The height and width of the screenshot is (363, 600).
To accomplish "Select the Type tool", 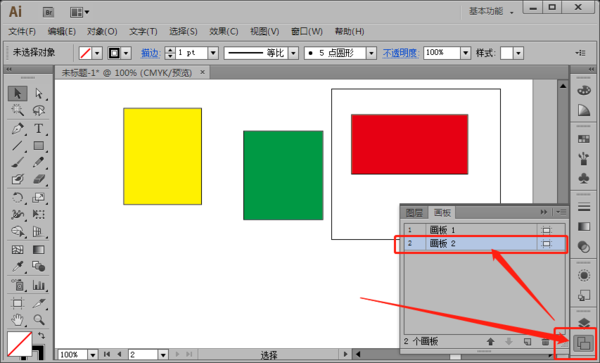I will pyautogui.click(x=39, y=129).
